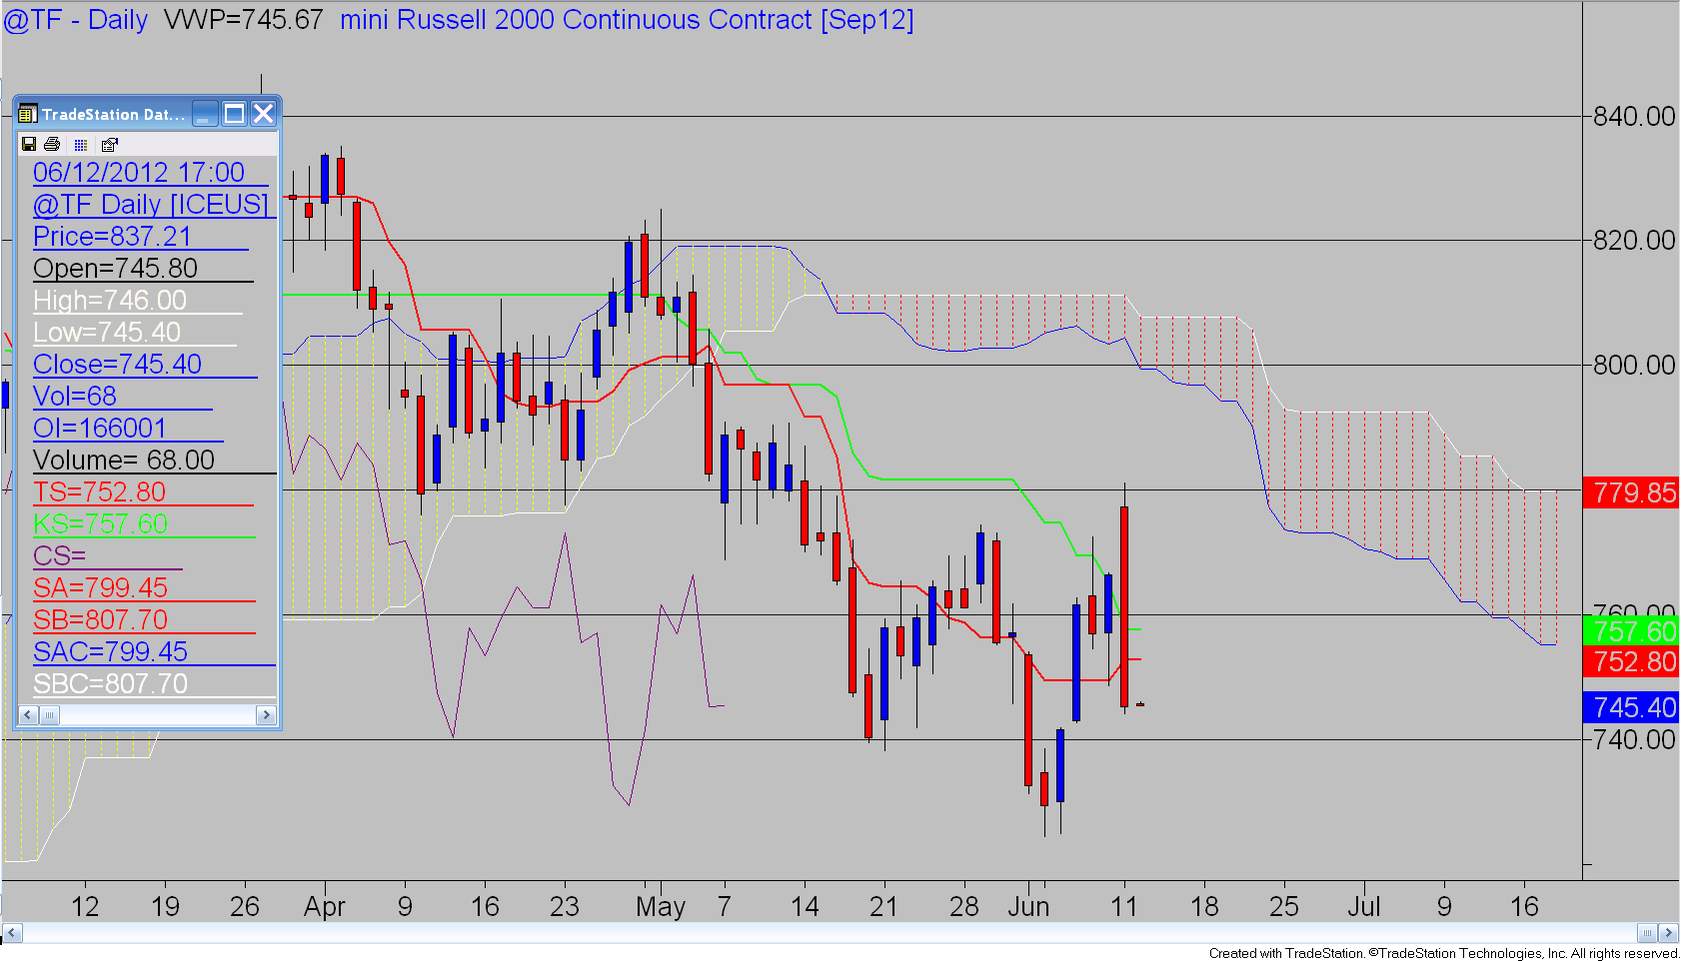This screenshot has height=961, width=1681.
Task: Click the Data Window horizontal scroll thumb
Action: (x=48, y=714)
